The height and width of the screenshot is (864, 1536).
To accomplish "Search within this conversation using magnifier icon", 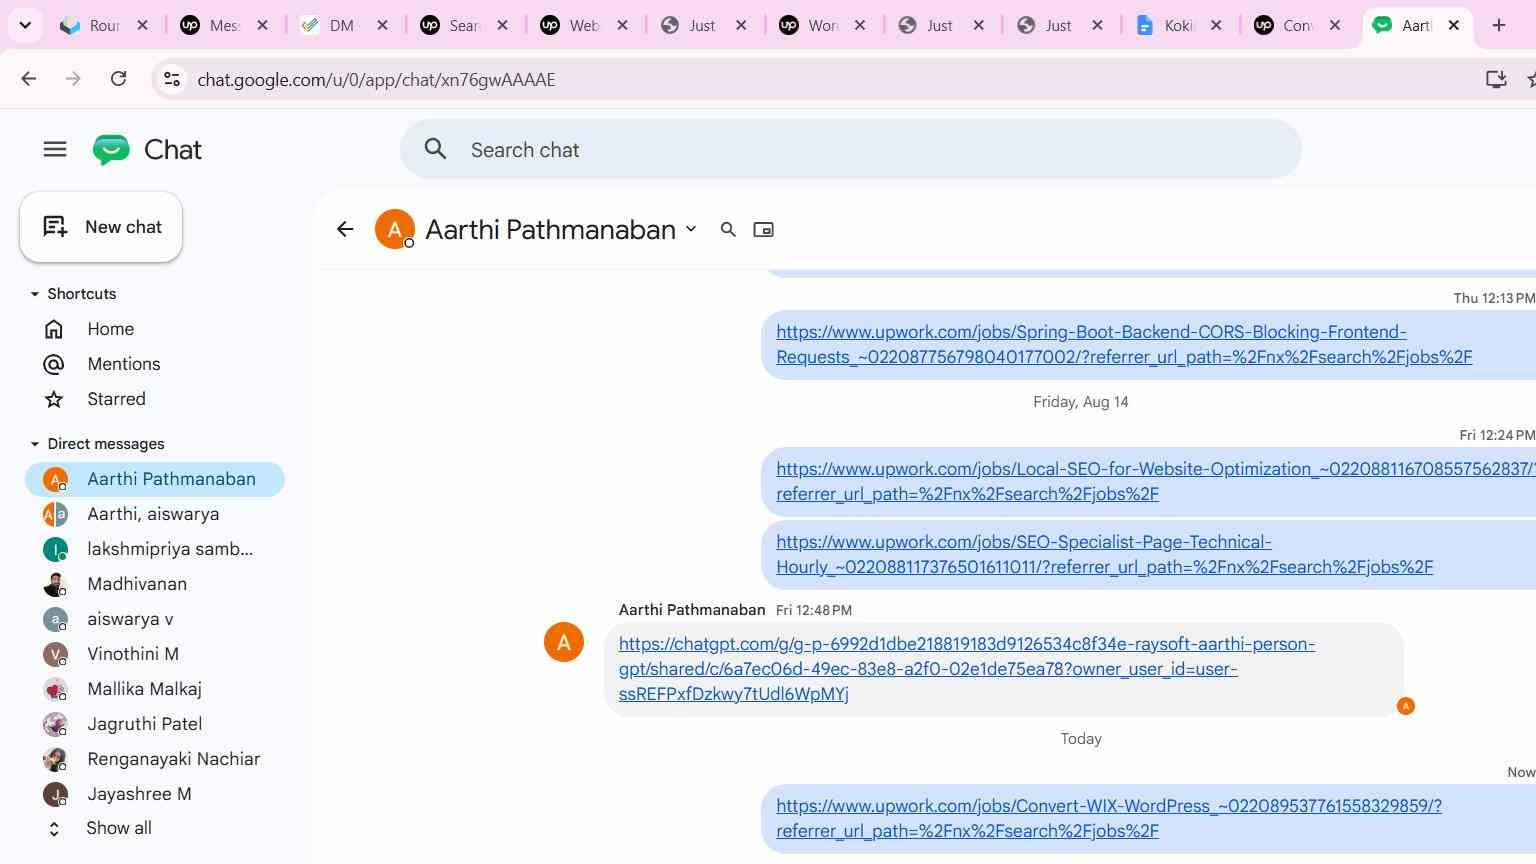I will tap(728, 230).
